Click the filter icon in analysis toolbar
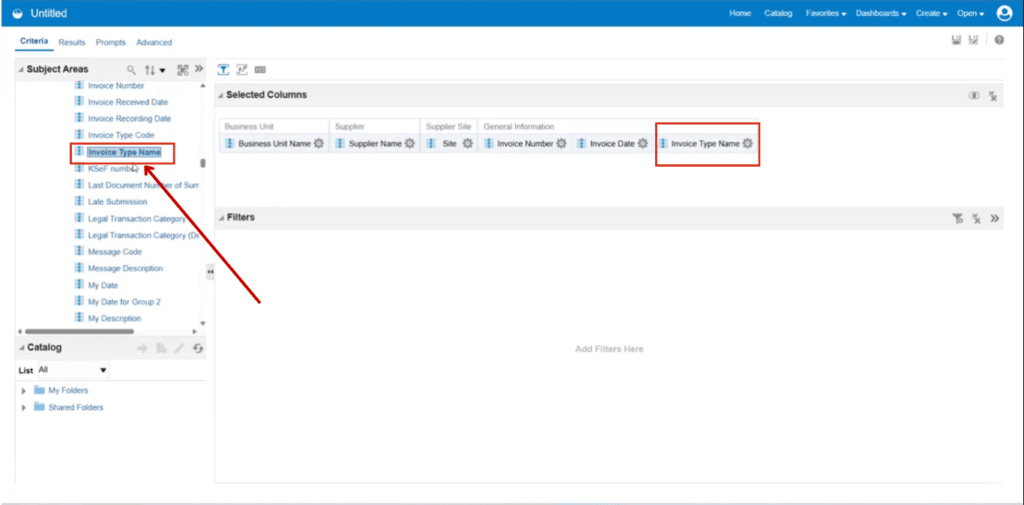The image size is (1024, 505). pyautogui.click(x=224, y=70)
